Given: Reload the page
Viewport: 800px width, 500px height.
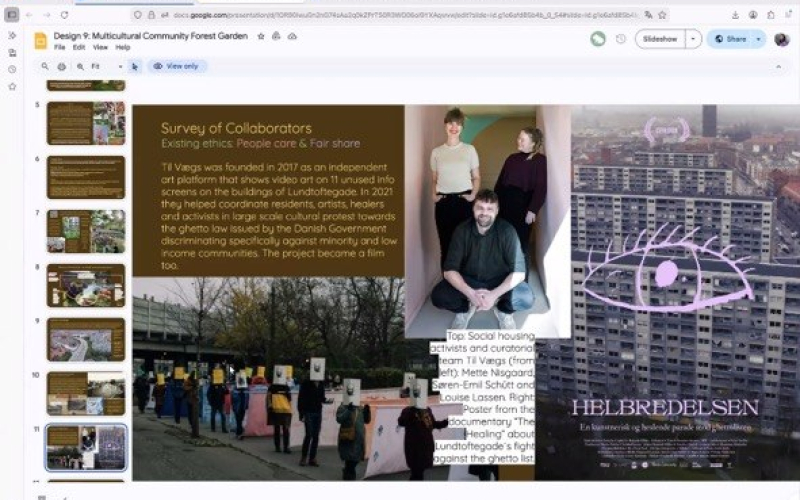Looking at the screenshot, I should [x=64, y=15].
